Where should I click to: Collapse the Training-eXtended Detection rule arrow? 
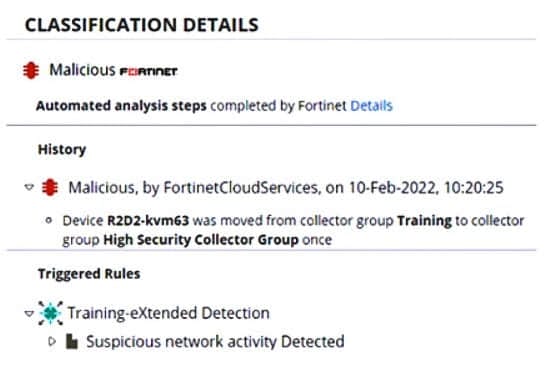(29, 313)
